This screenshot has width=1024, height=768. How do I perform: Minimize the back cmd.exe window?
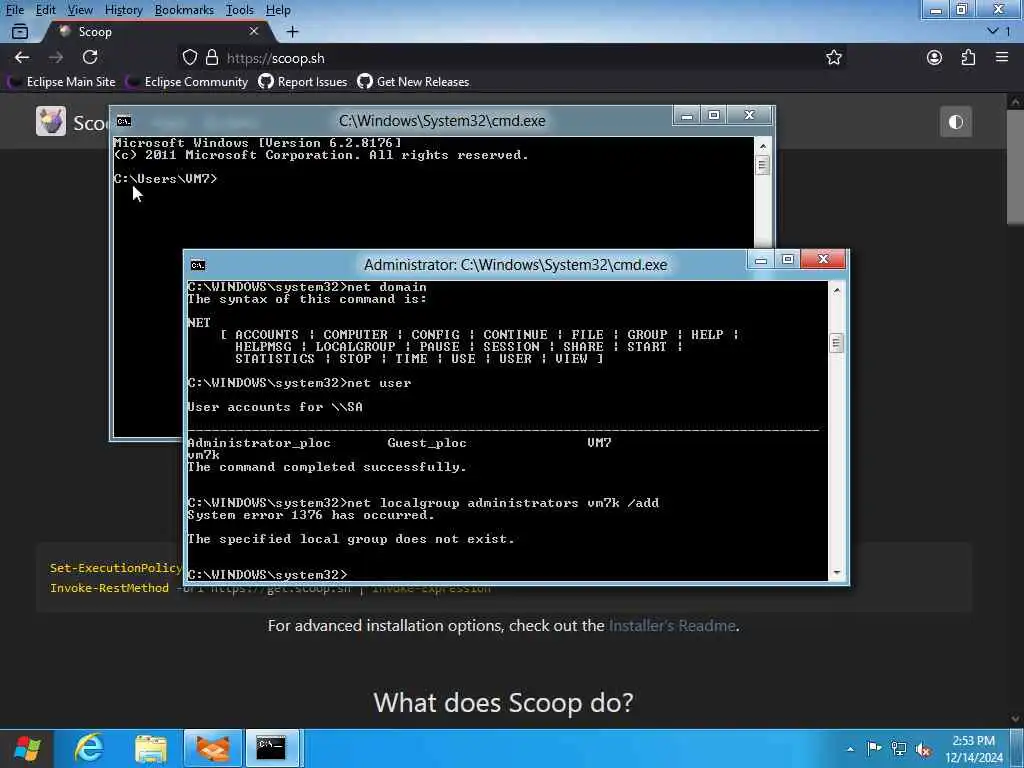pyautogui.click(x=686, y=116)
